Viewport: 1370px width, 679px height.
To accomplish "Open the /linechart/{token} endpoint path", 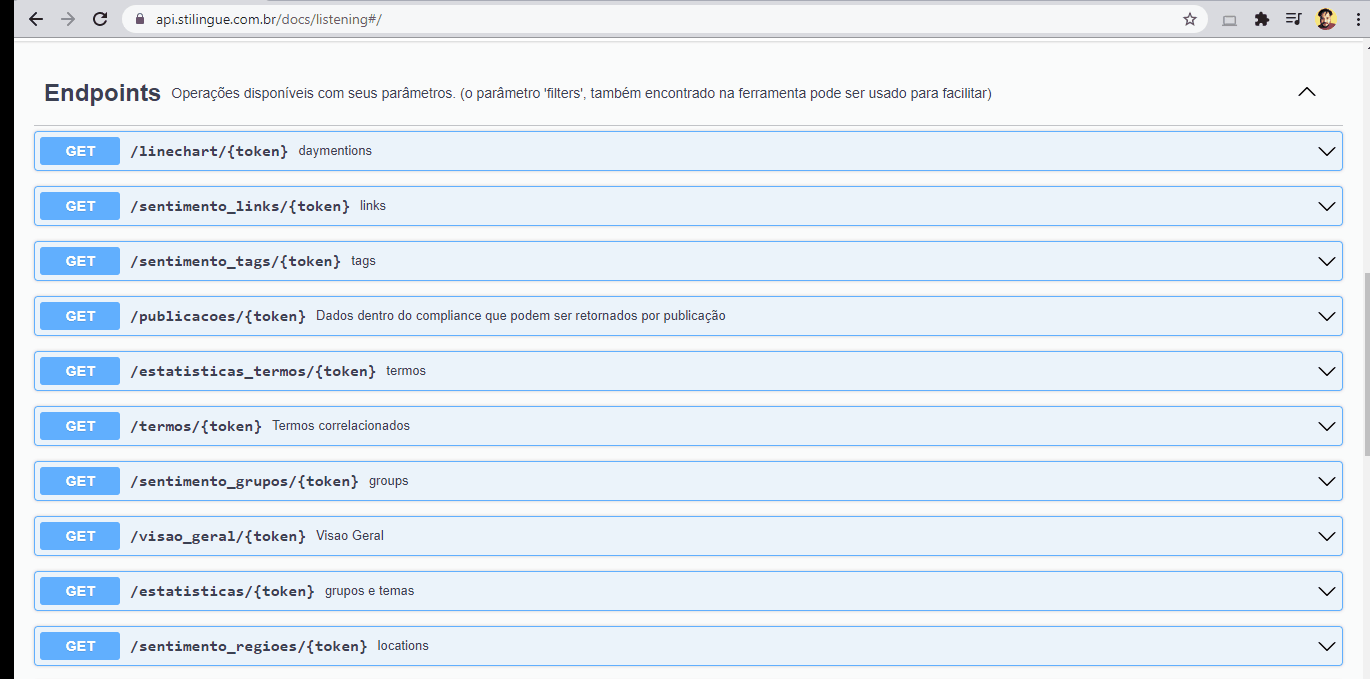I will click(209, 151).
